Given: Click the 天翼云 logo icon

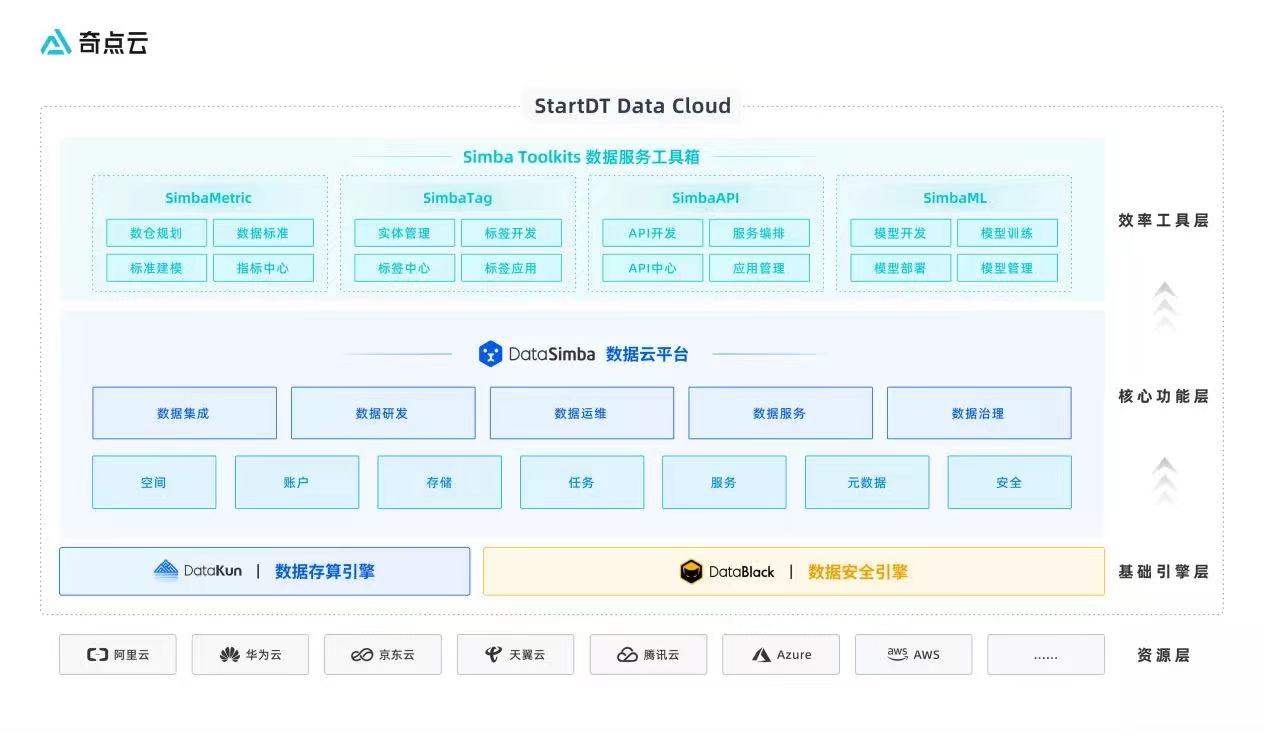Looking at the screenshot, I should pyautogui.click(x=493, y=655).
